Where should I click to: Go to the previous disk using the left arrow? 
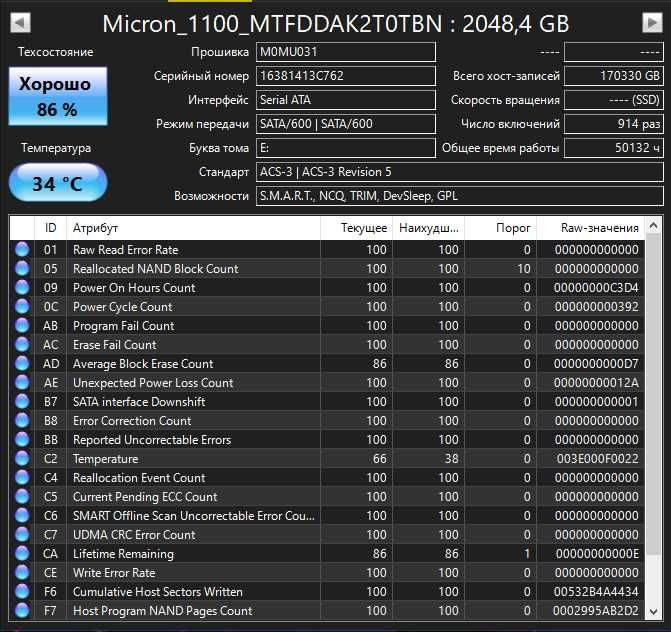click(x=20, y=23)
